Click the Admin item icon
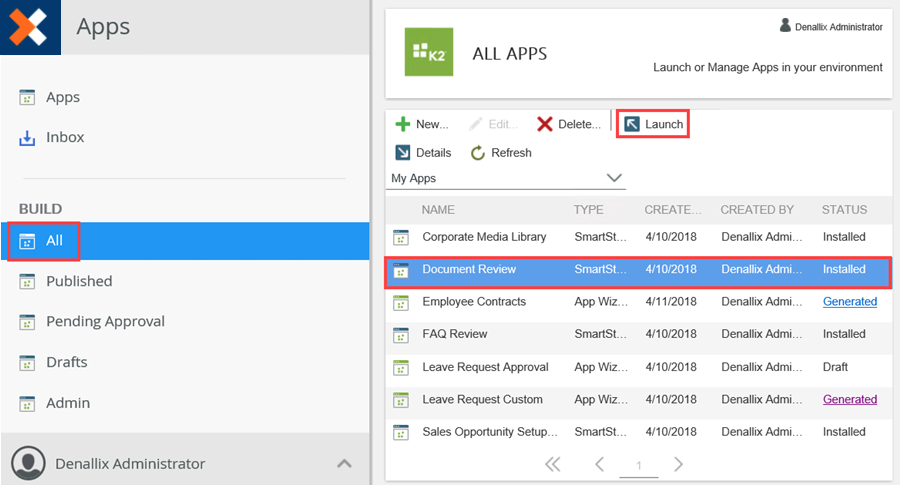This screenshot has height=485, width=900. 27,403
